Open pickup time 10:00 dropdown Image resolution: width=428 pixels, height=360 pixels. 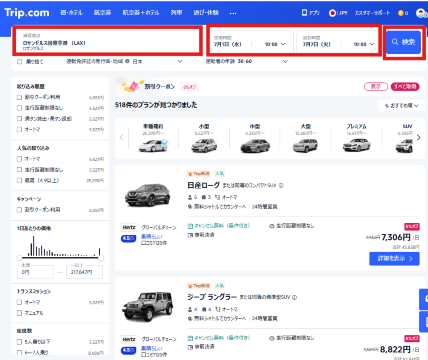click(275, 44)
